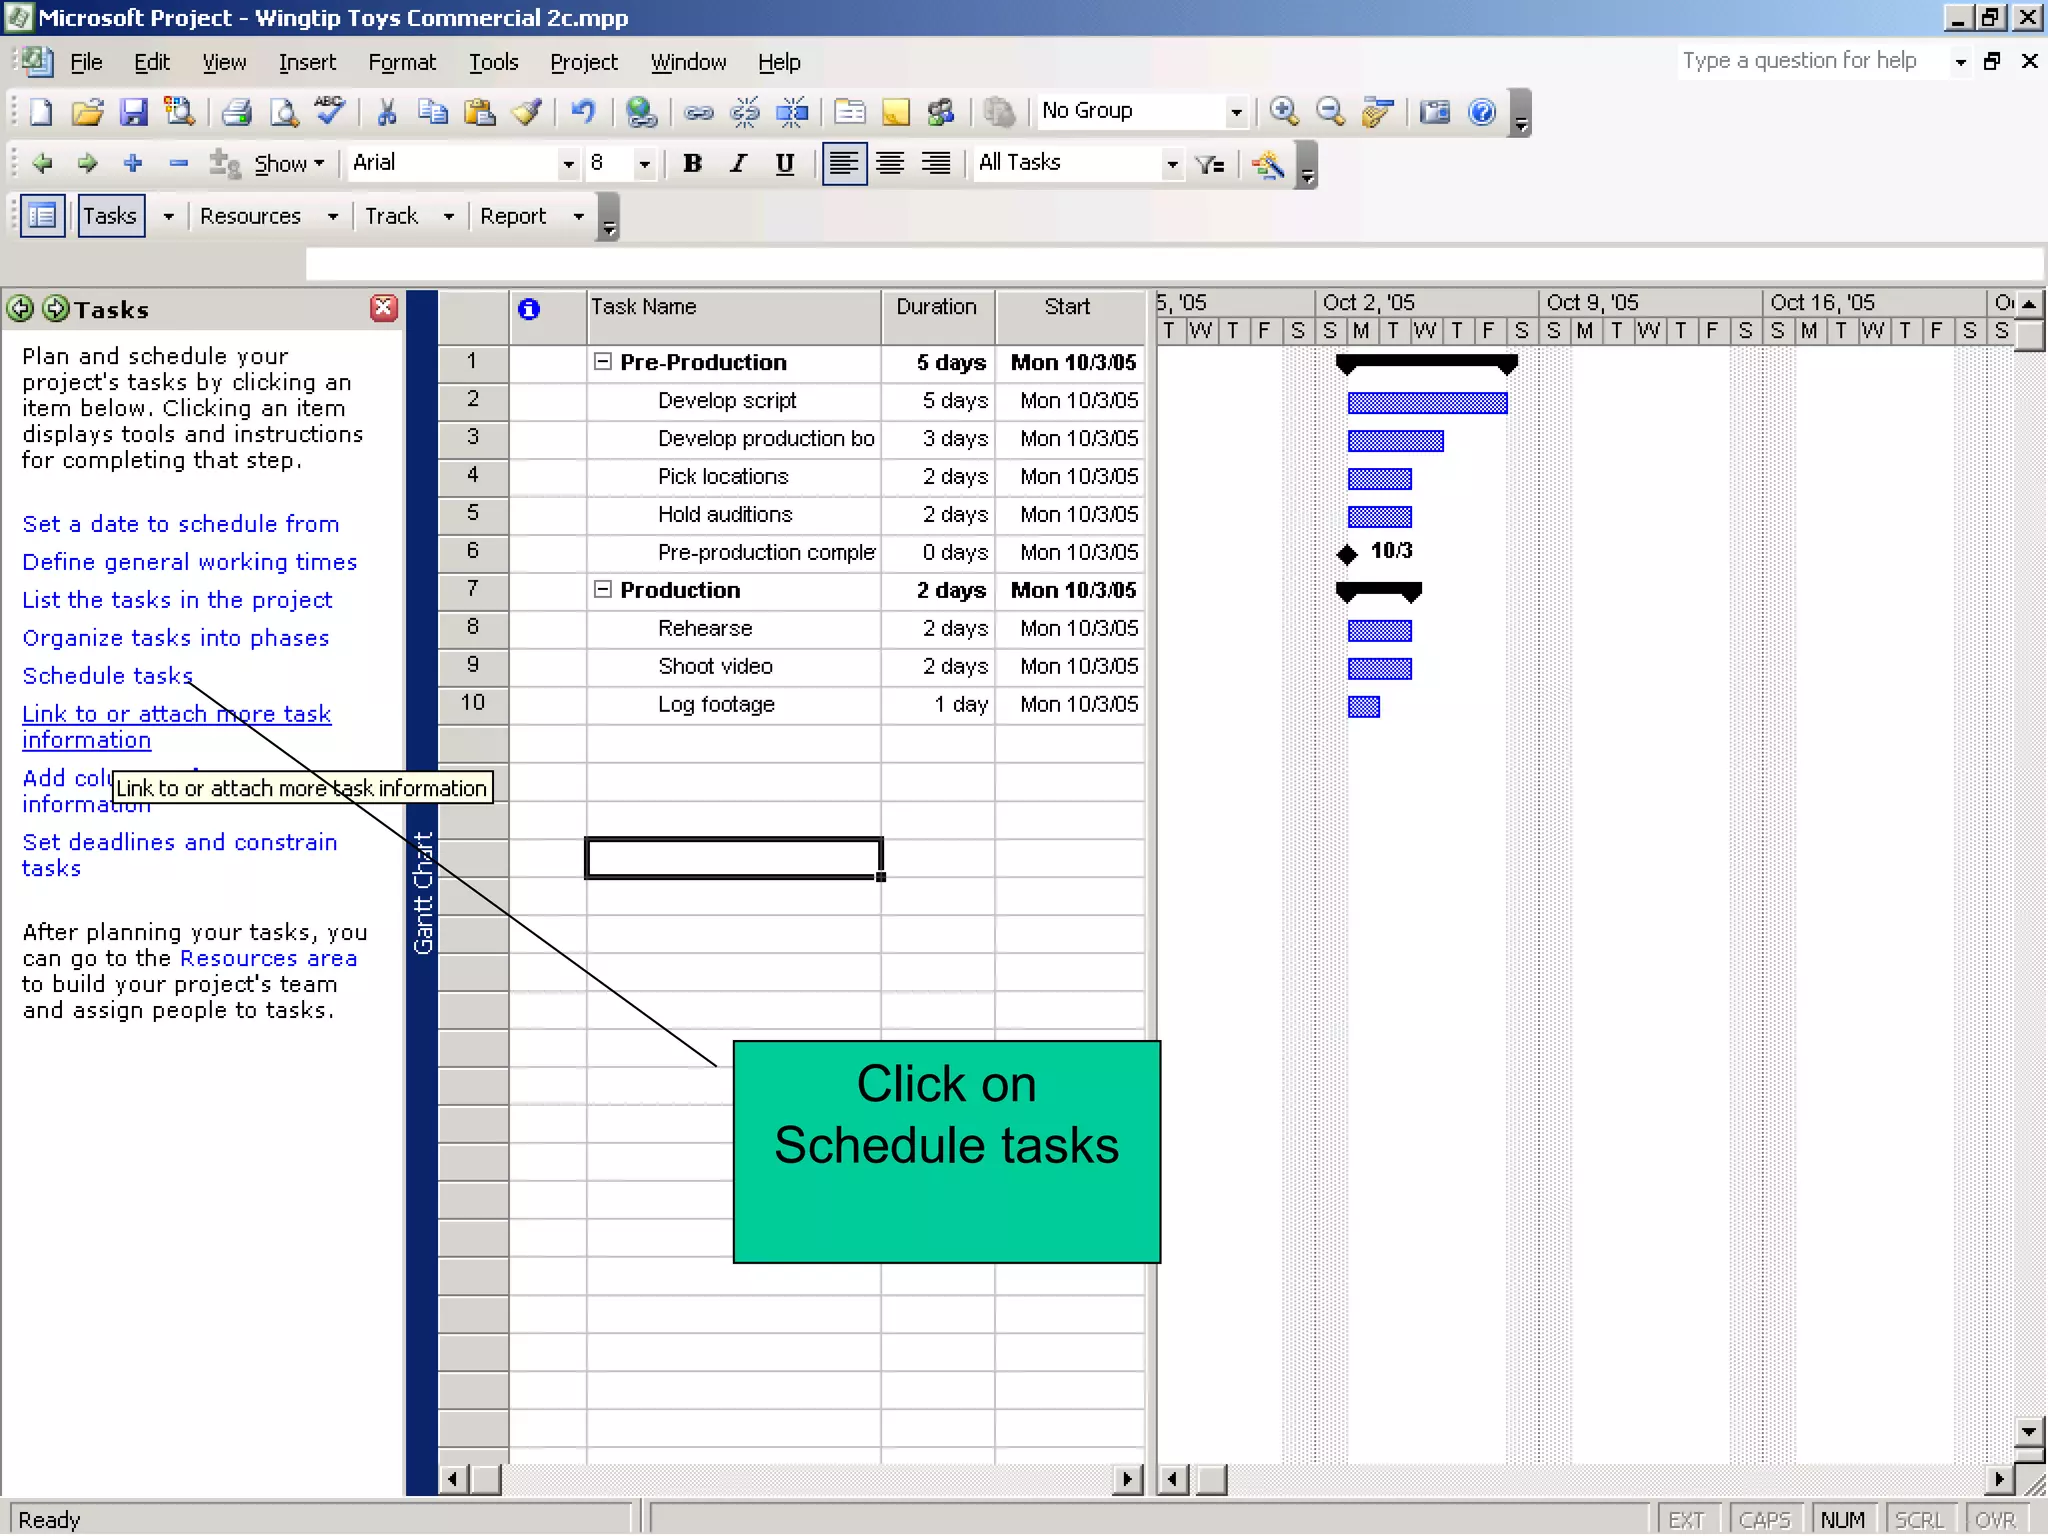This screenshot has width=2048, height=1536.
Task: Toggle Align Left button
Action: tap(844, 163)
